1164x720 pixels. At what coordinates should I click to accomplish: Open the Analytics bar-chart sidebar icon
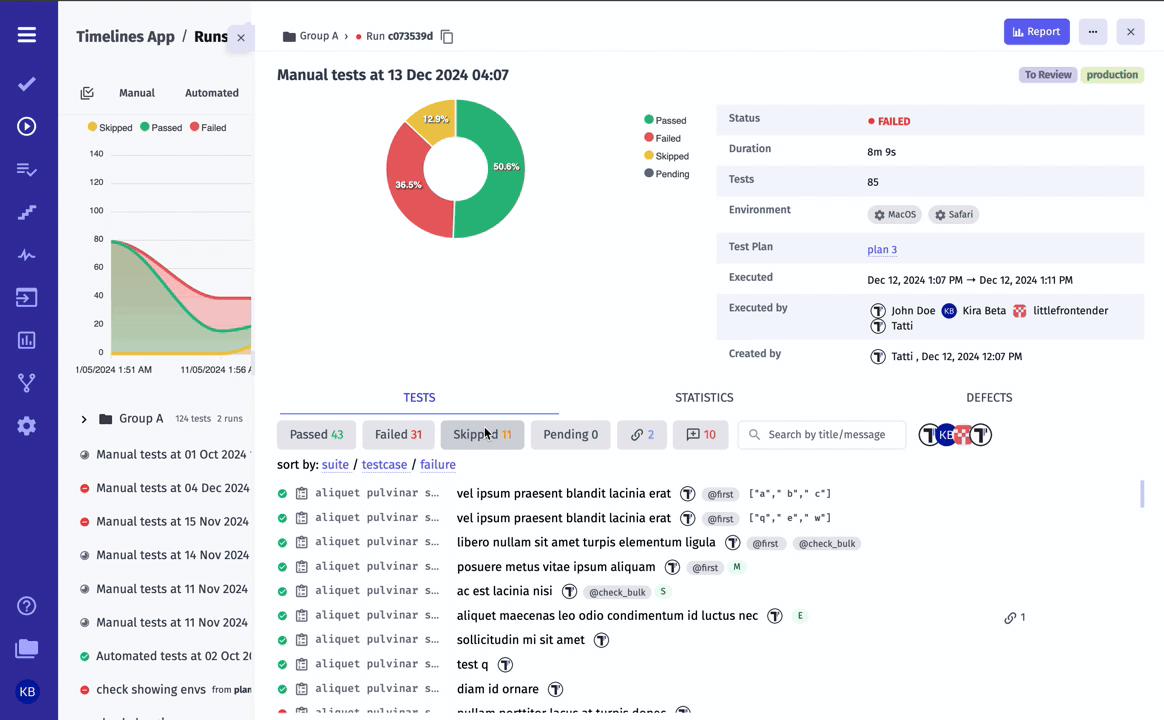coord(27,341)
